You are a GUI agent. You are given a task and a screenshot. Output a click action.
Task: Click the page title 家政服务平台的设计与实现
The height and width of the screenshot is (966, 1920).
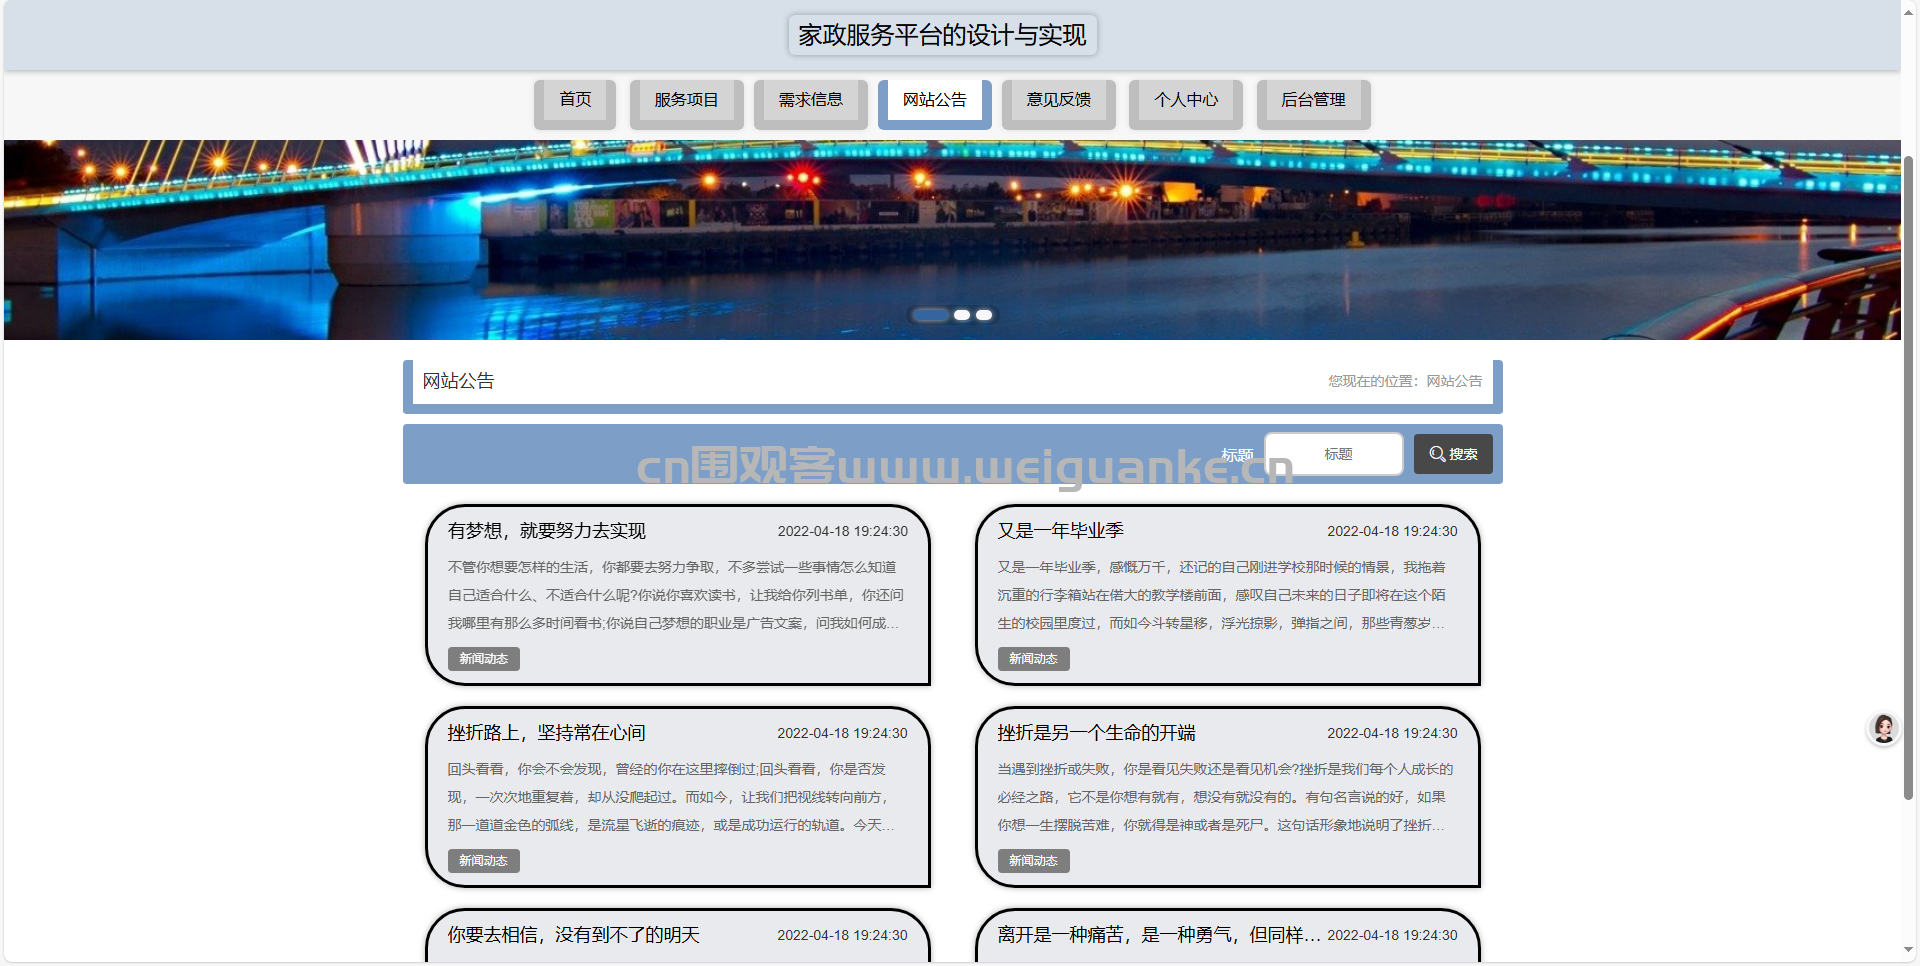(942, 35)
